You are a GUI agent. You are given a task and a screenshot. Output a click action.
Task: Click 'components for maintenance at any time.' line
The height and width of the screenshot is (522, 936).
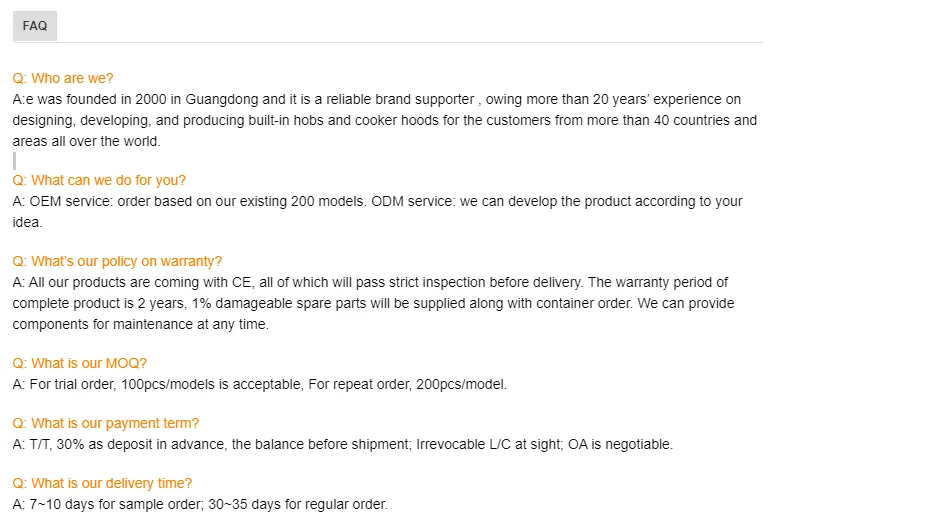coord(140,324)
